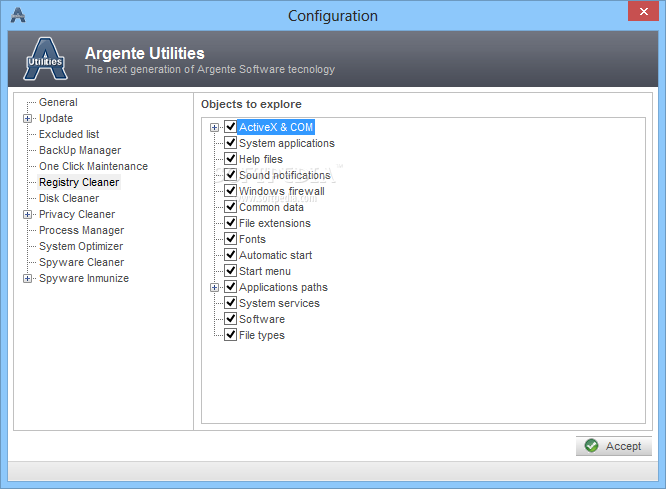Toggle the Start menu checkbox

click(x=231, y=271)
